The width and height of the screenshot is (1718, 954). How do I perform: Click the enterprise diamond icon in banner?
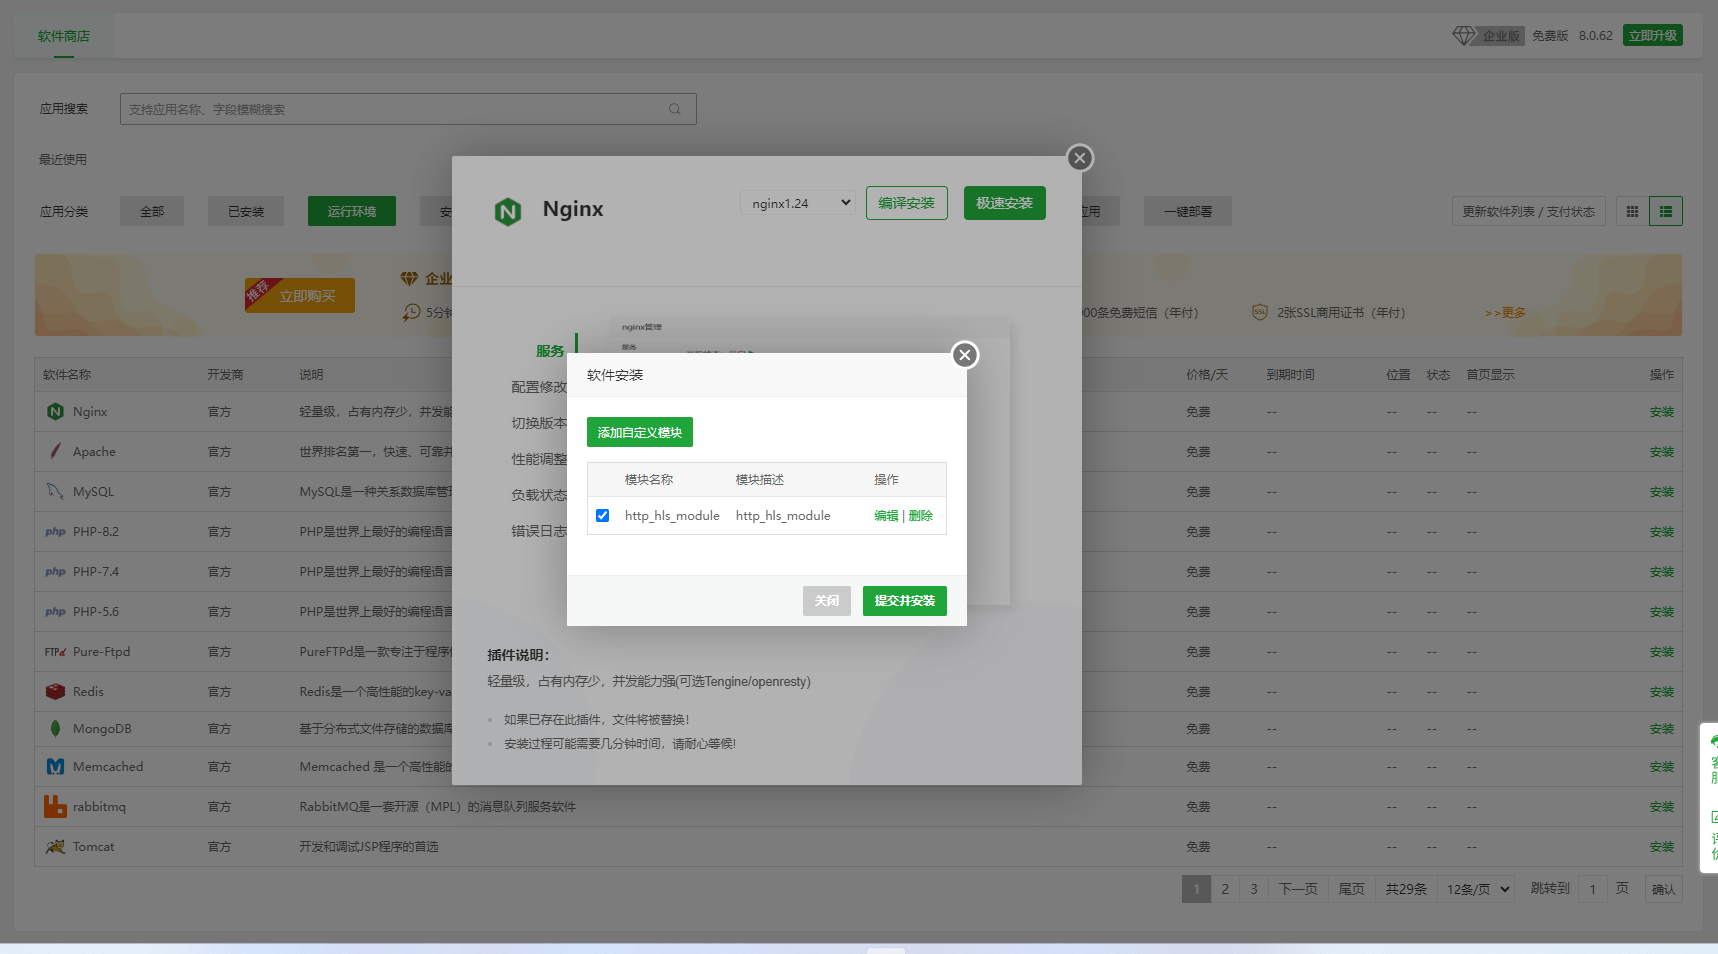(409, 278)
